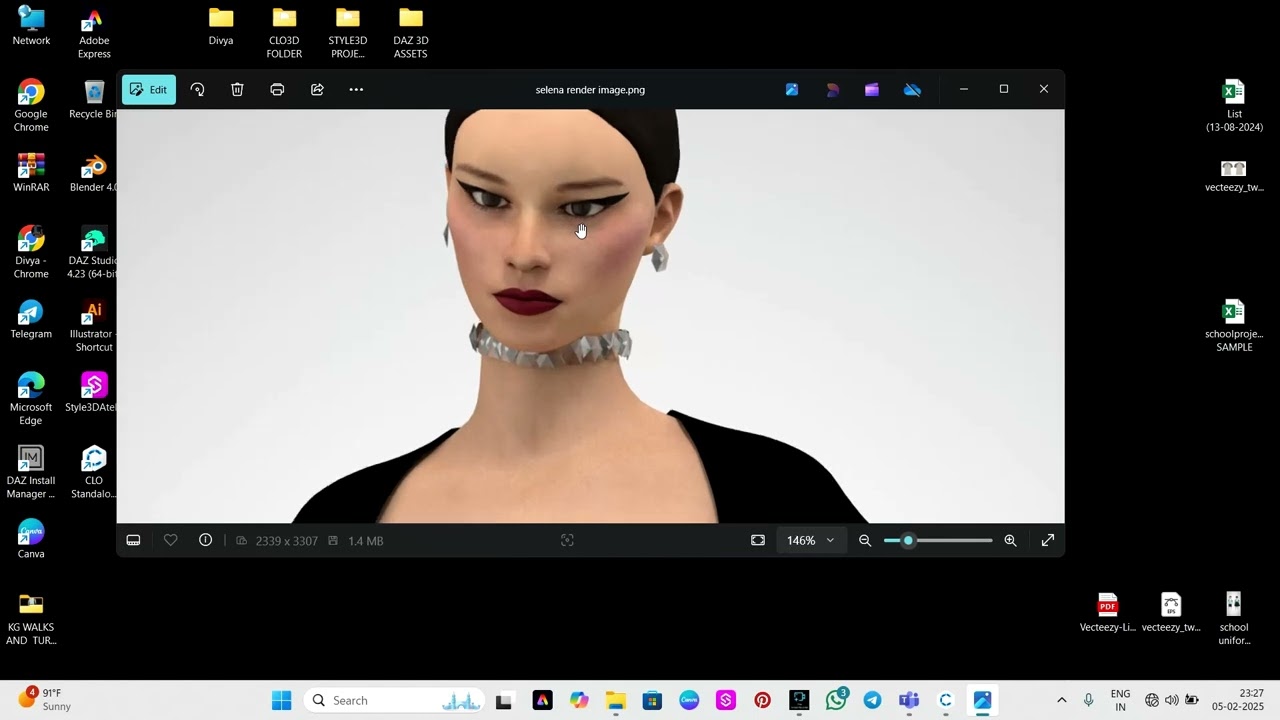Open the Windows Start menu
Viewport: 1280px width, 720px height.
[282, 700]
